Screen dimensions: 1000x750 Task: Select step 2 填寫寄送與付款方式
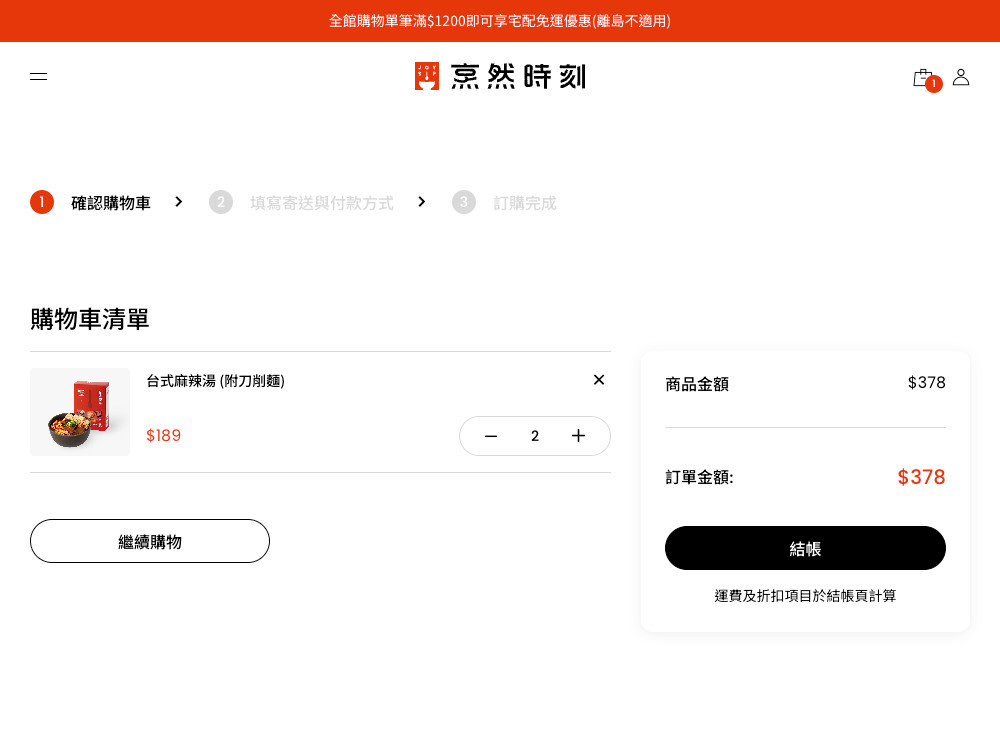(x=301, y=202)
